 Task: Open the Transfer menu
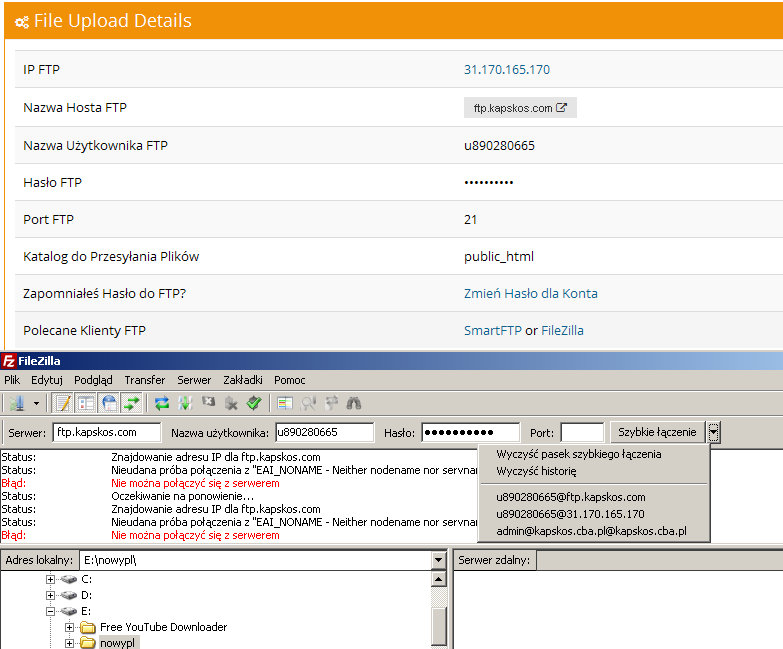tap(145, 380)
